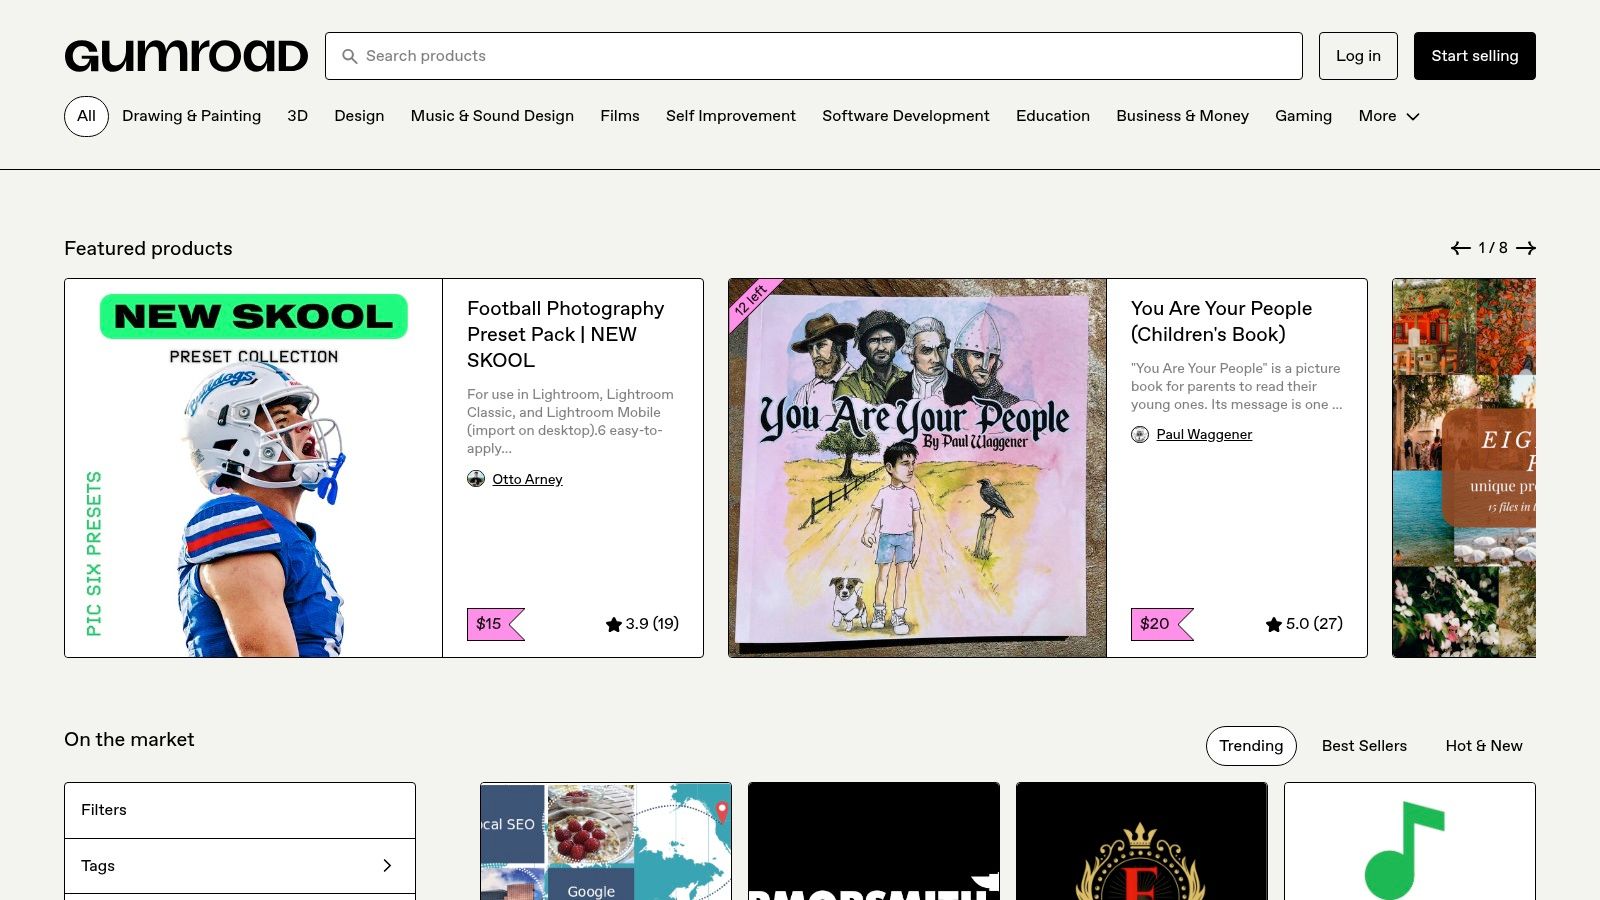Viewport: 1600px width, 900px height.
Task: Select the Trending sort option
Action: [x=1251, y=746]
